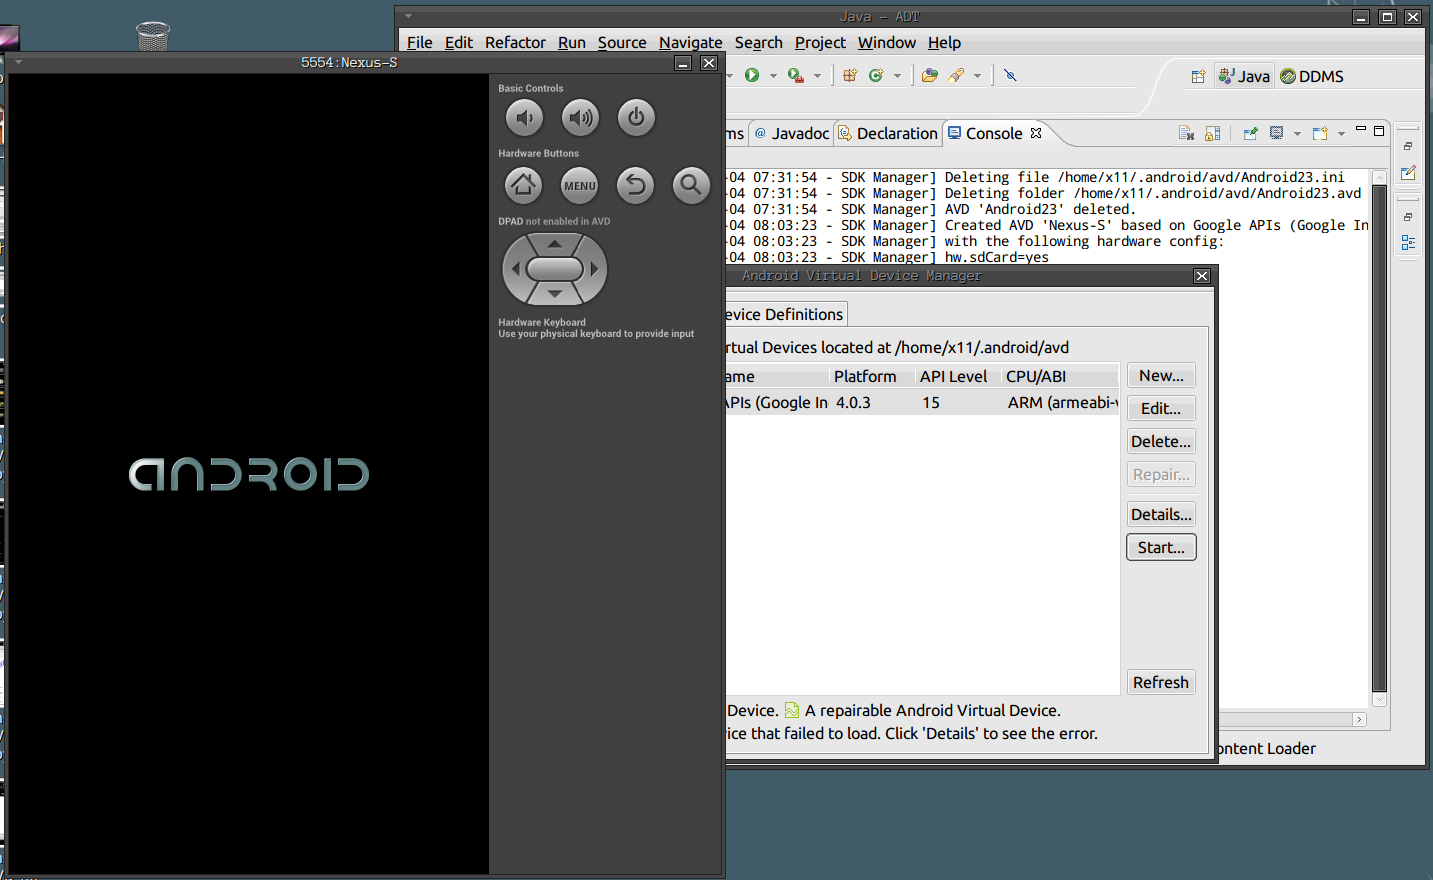Click the DPAD up arrow
The width and height of the screenshot is (1433, 880).
tap(555, 243)
